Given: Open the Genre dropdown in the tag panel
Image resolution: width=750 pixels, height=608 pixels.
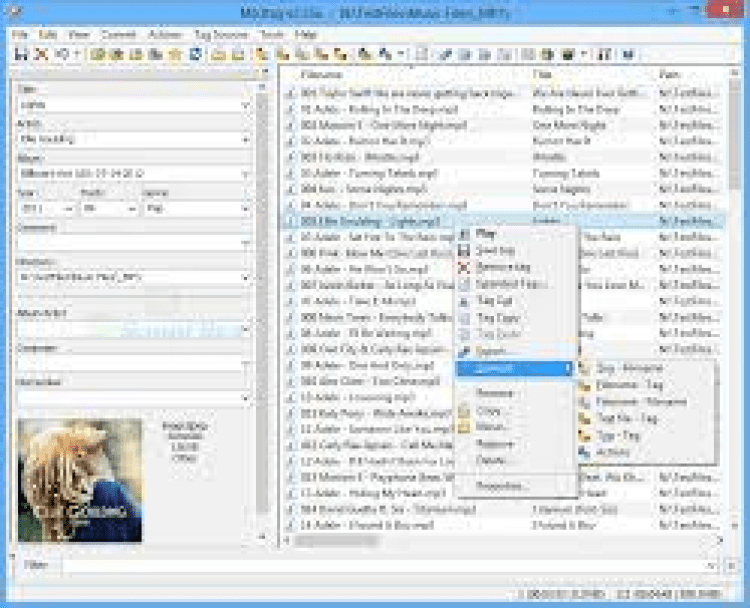Looking at the screenshot, I should coord(244,209).
